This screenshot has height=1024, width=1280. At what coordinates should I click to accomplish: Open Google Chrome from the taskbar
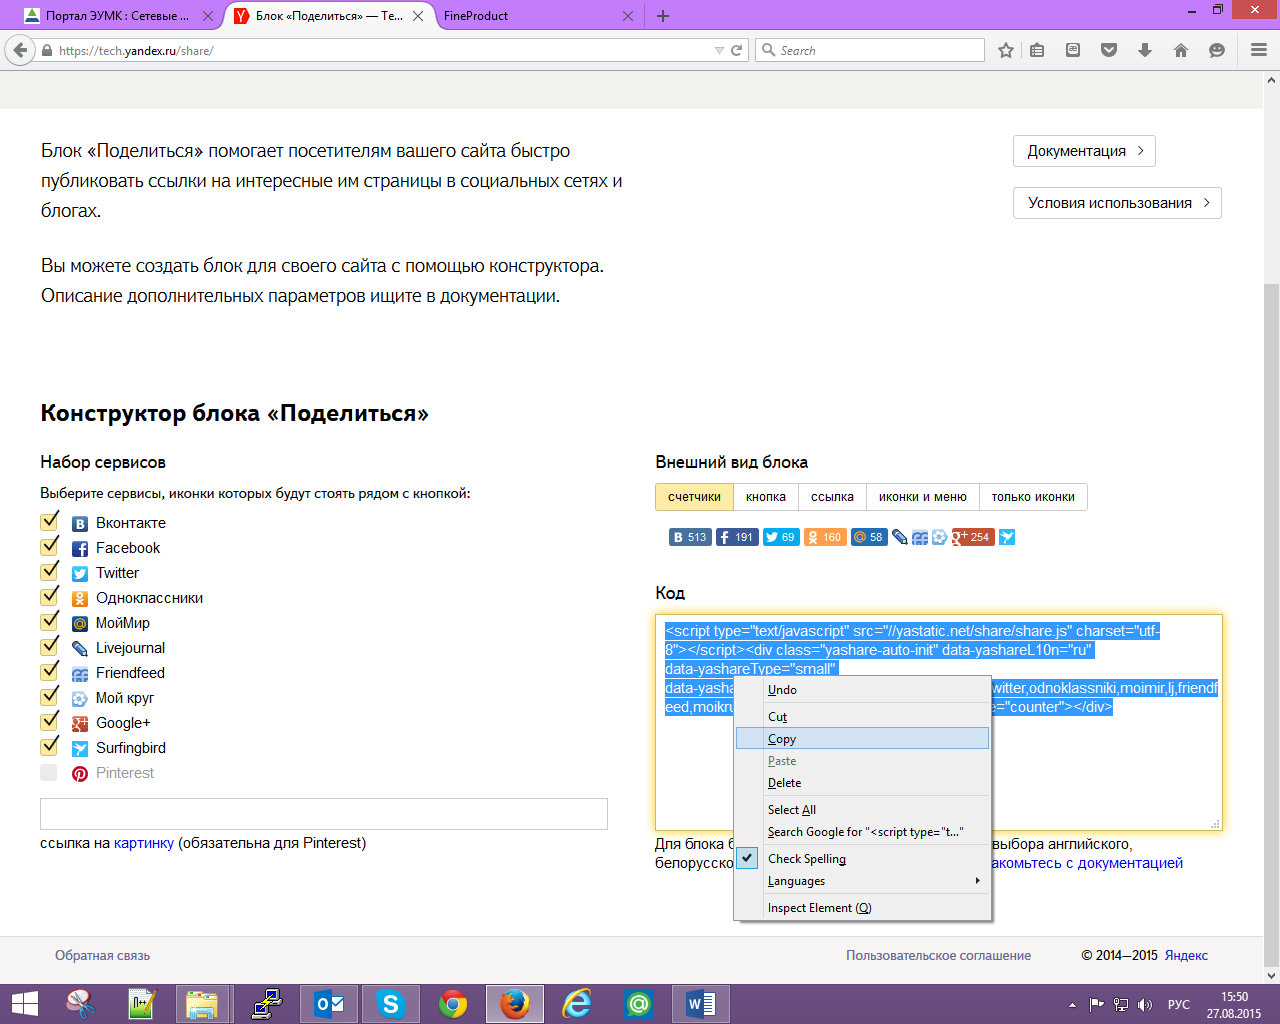click(x=453, y=1004)
